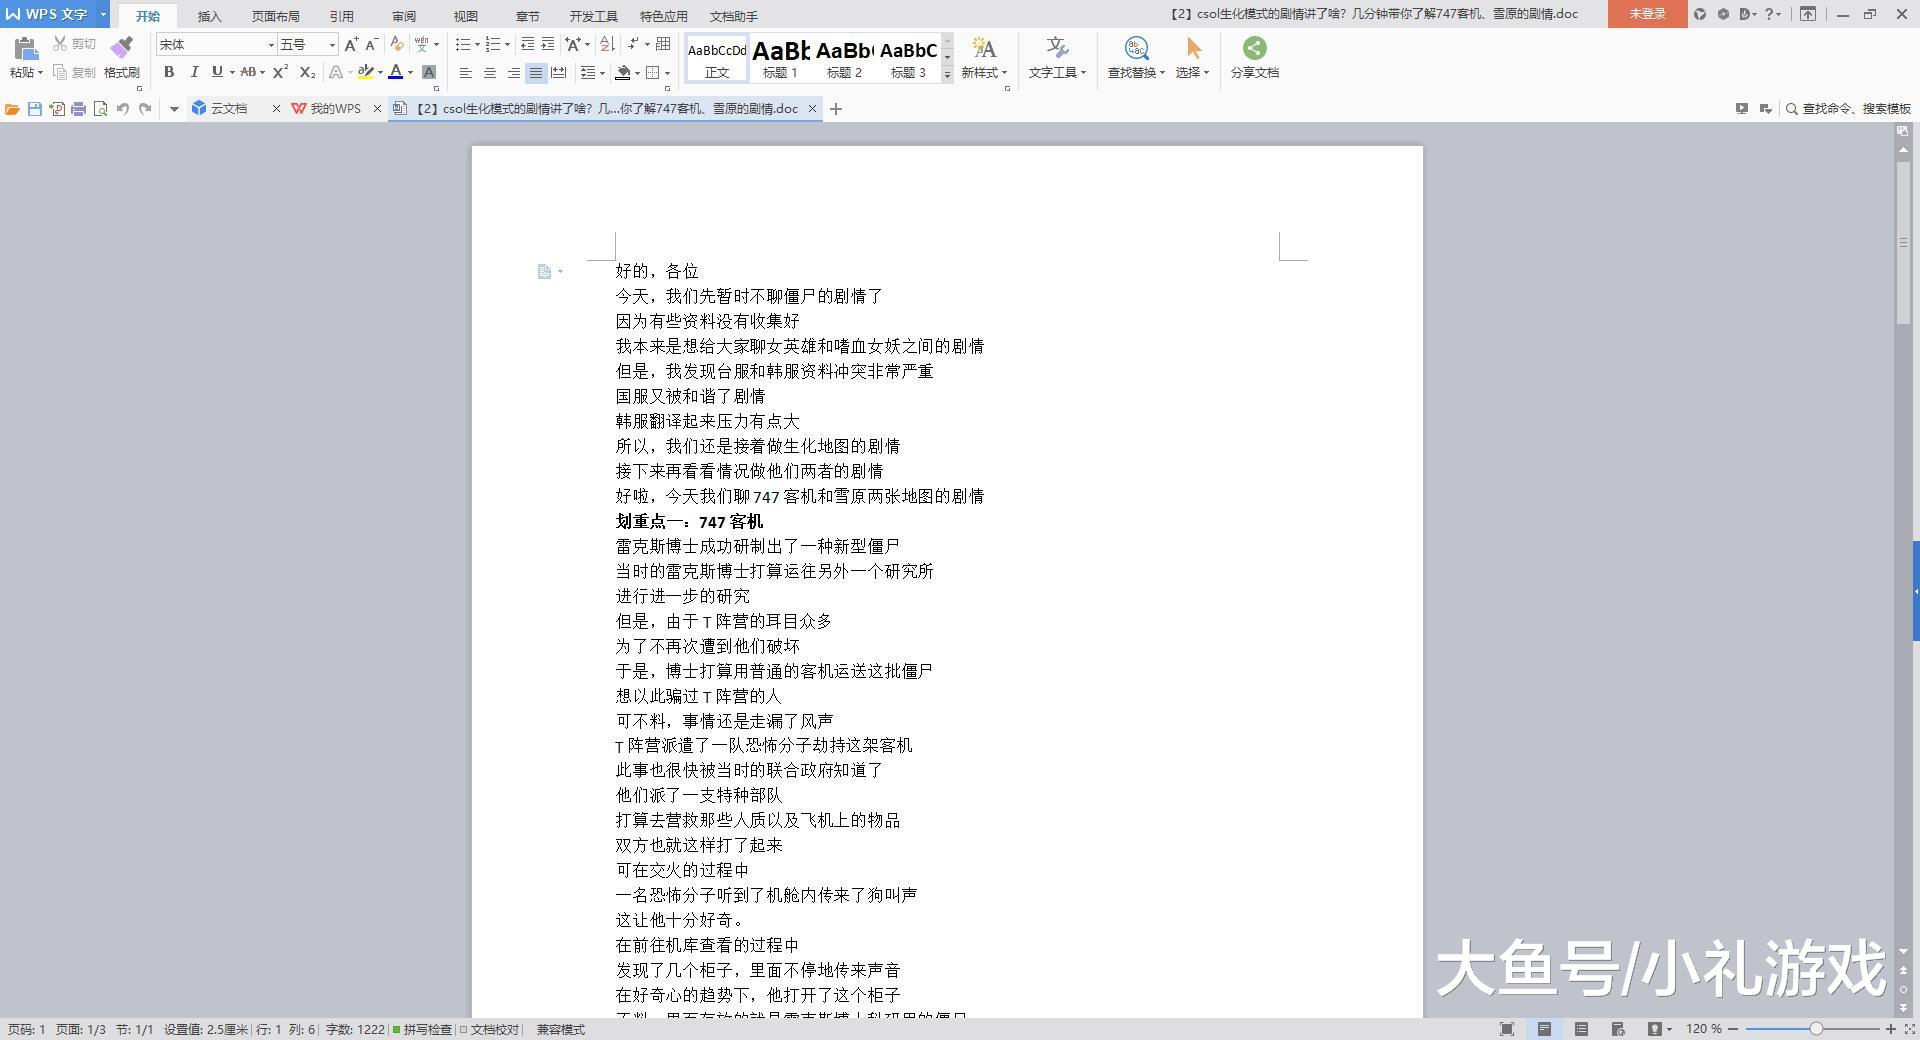Apply the 正文 body style
1920x1040 pixels.
click(717, 58)
